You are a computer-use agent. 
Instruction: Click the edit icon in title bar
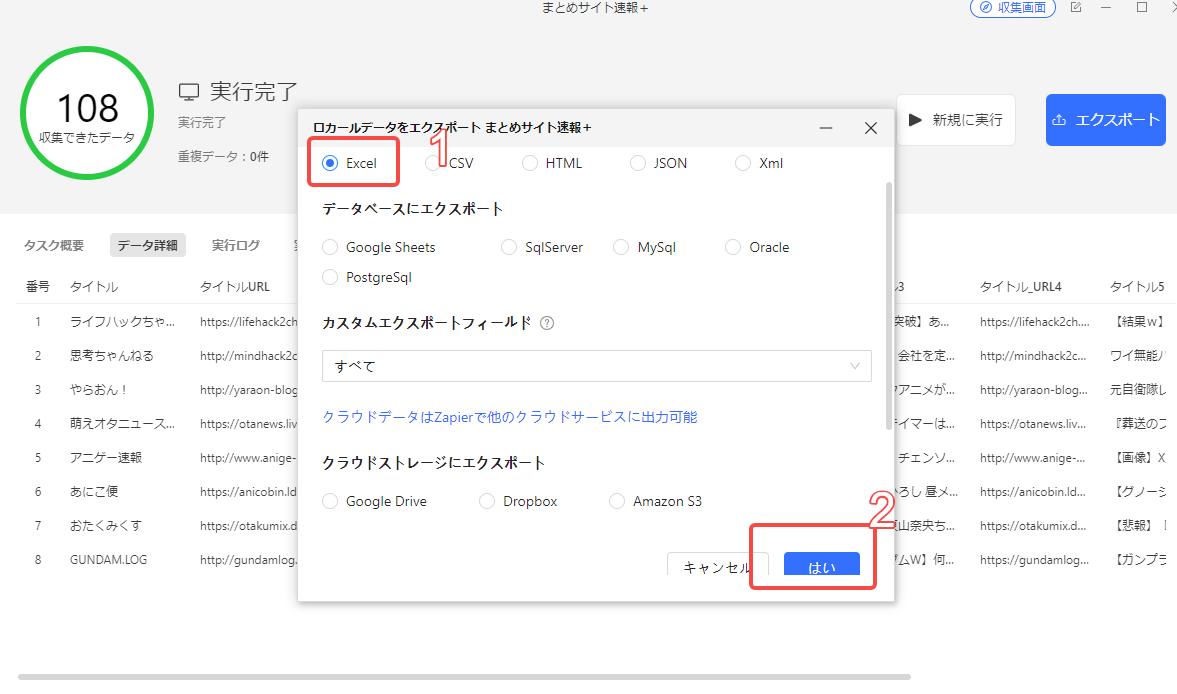pos(1076,8)
